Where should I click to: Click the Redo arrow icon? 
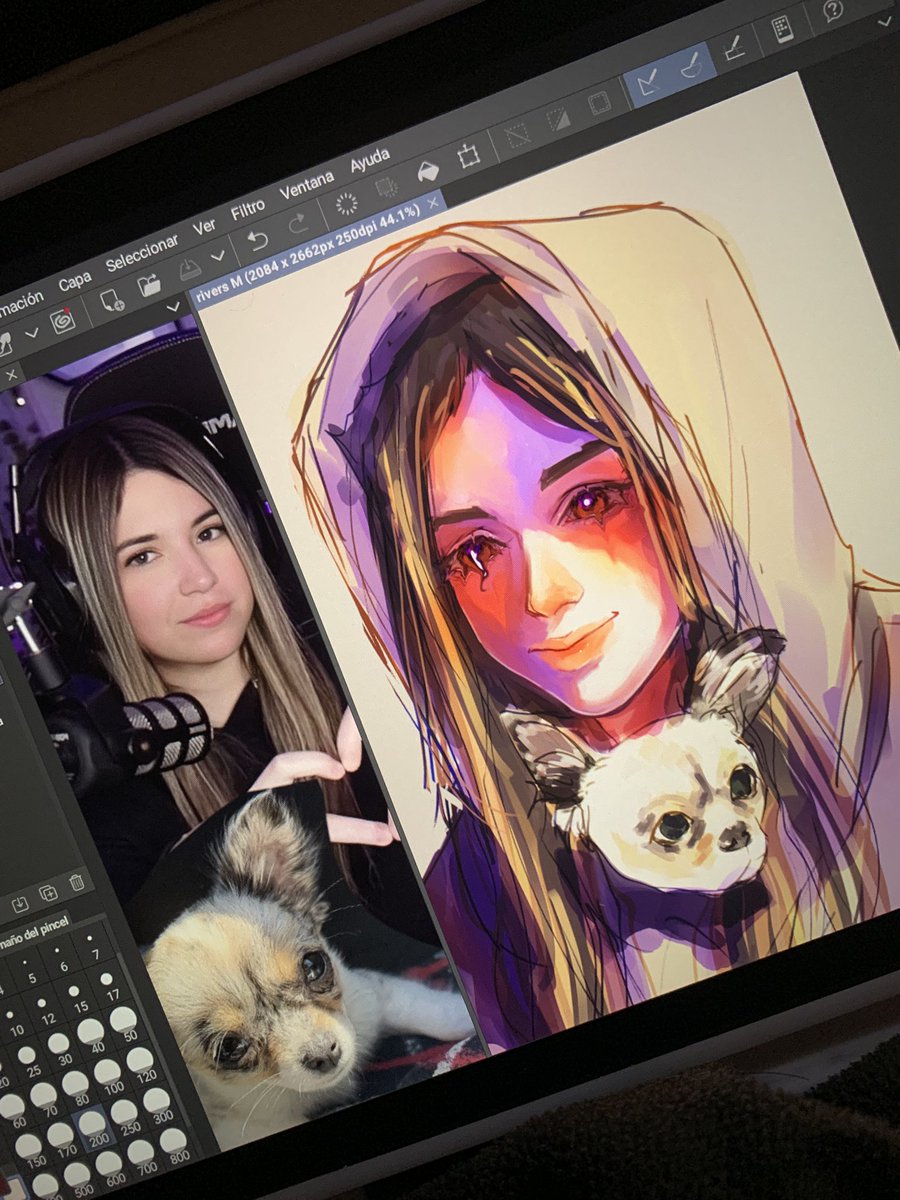[x=299, y=222]
